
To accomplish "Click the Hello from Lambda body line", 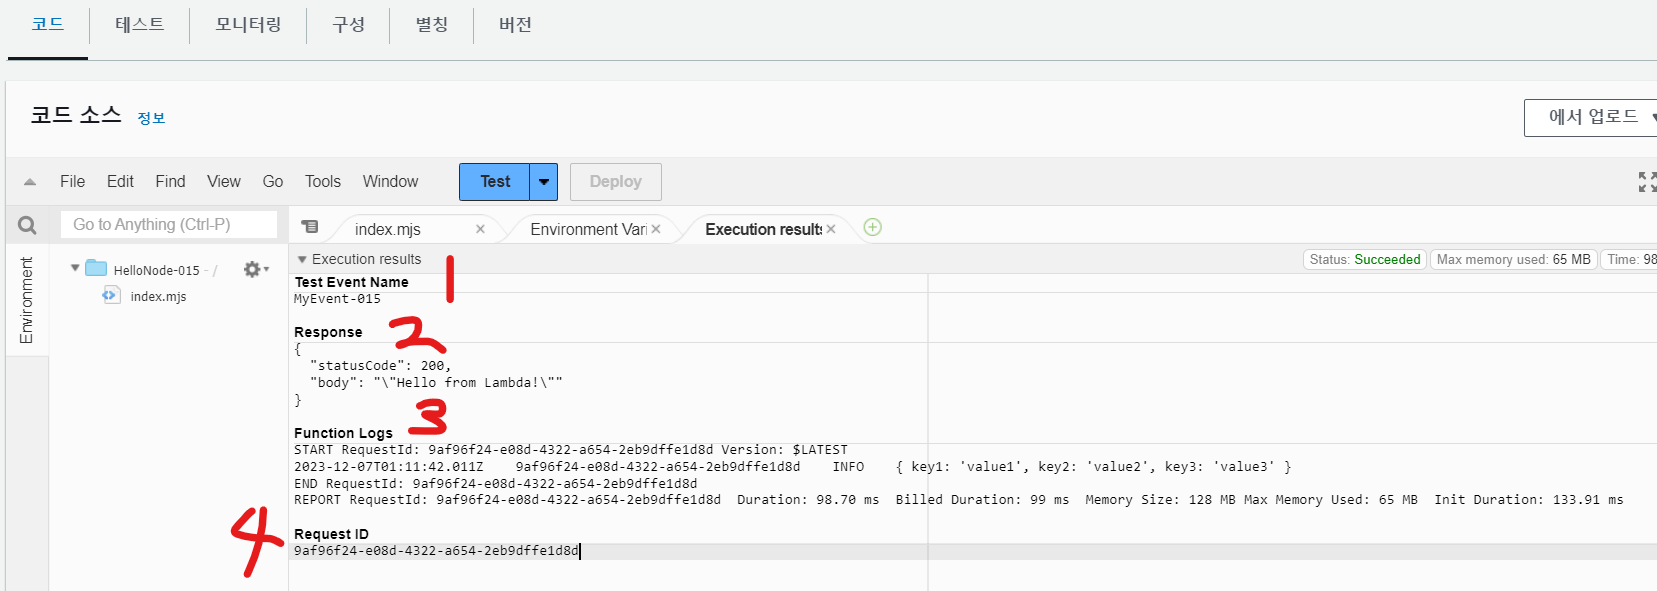I will (x=436, y=383).
